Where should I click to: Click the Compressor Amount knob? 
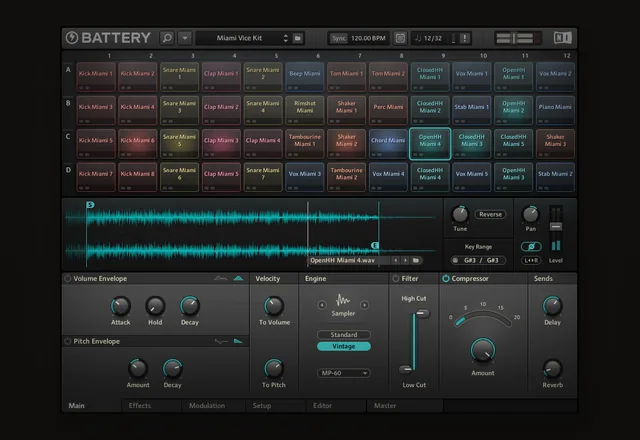point(483,350)
